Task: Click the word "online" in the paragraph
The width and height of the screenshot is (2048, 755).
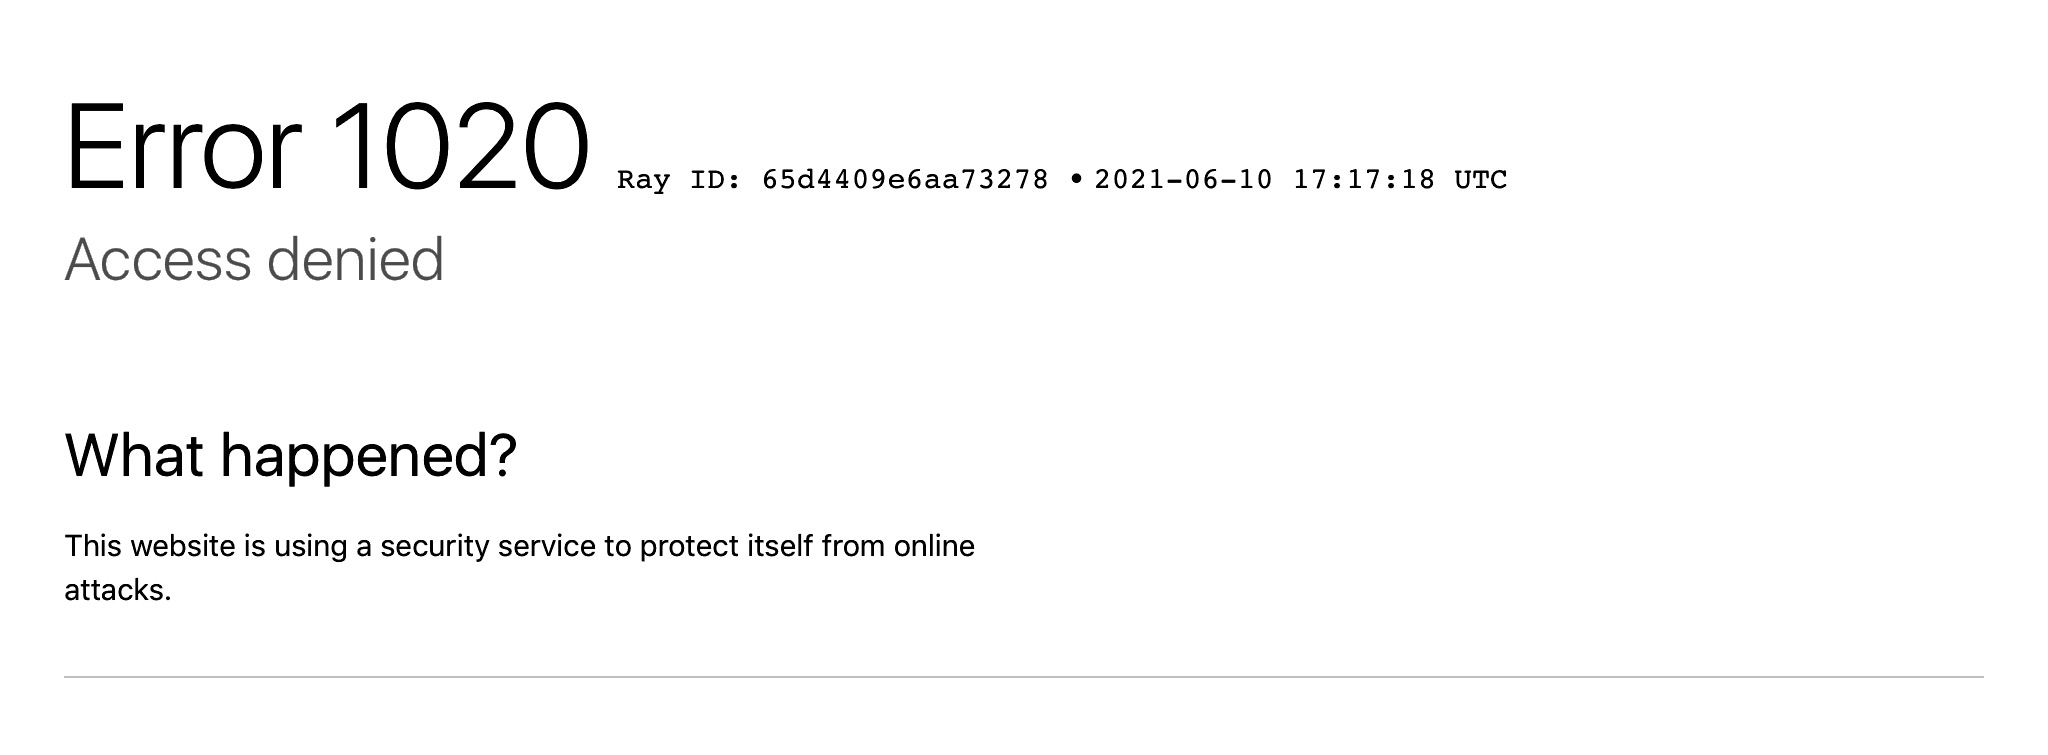Action: tap(934, 546)
